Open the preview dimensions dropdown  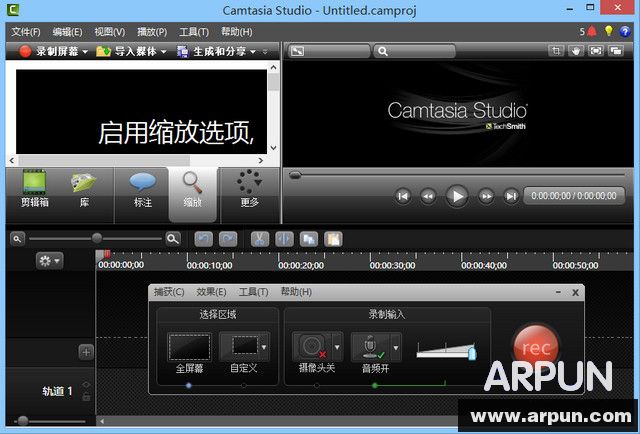[329, 51]
